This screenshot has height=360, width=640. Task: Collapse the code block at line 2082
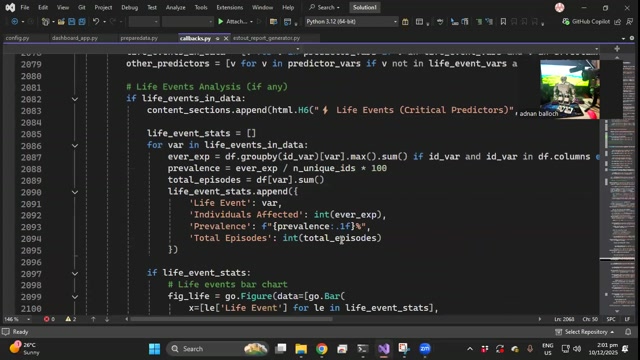click(x=75, y=99)
